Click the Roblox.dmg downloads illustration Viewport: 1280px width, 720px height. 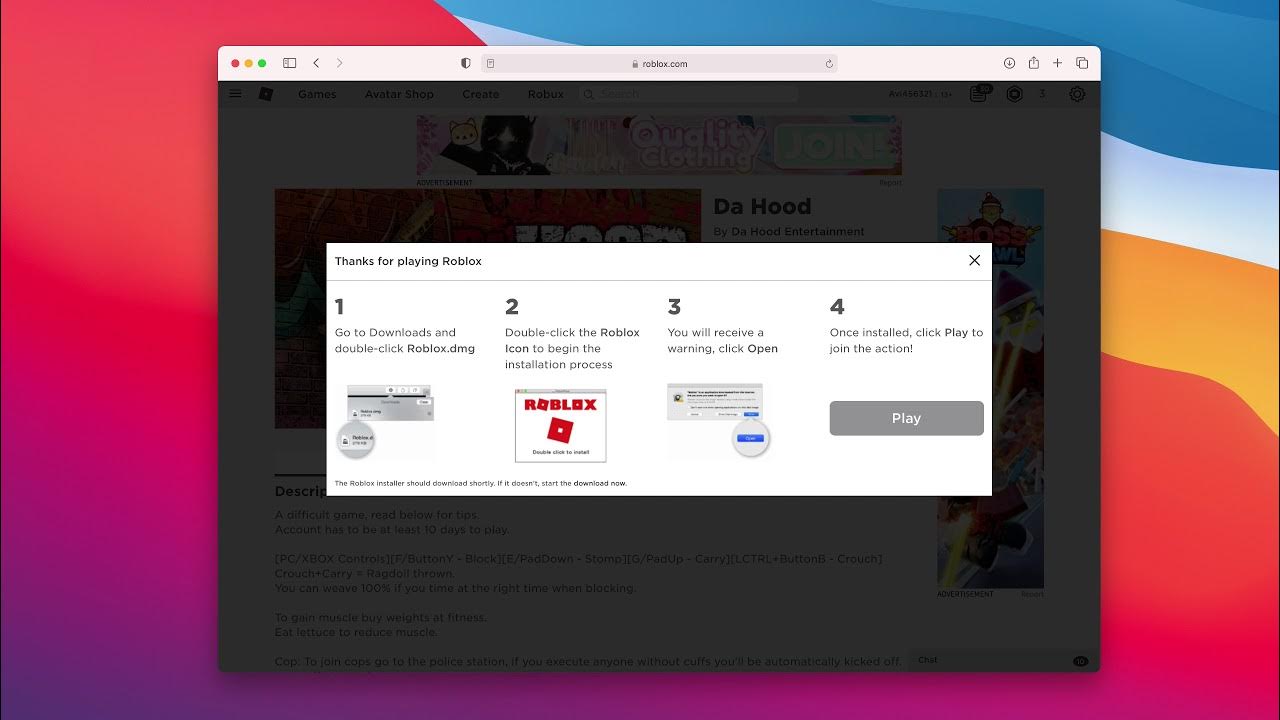(x=384, y=421)
